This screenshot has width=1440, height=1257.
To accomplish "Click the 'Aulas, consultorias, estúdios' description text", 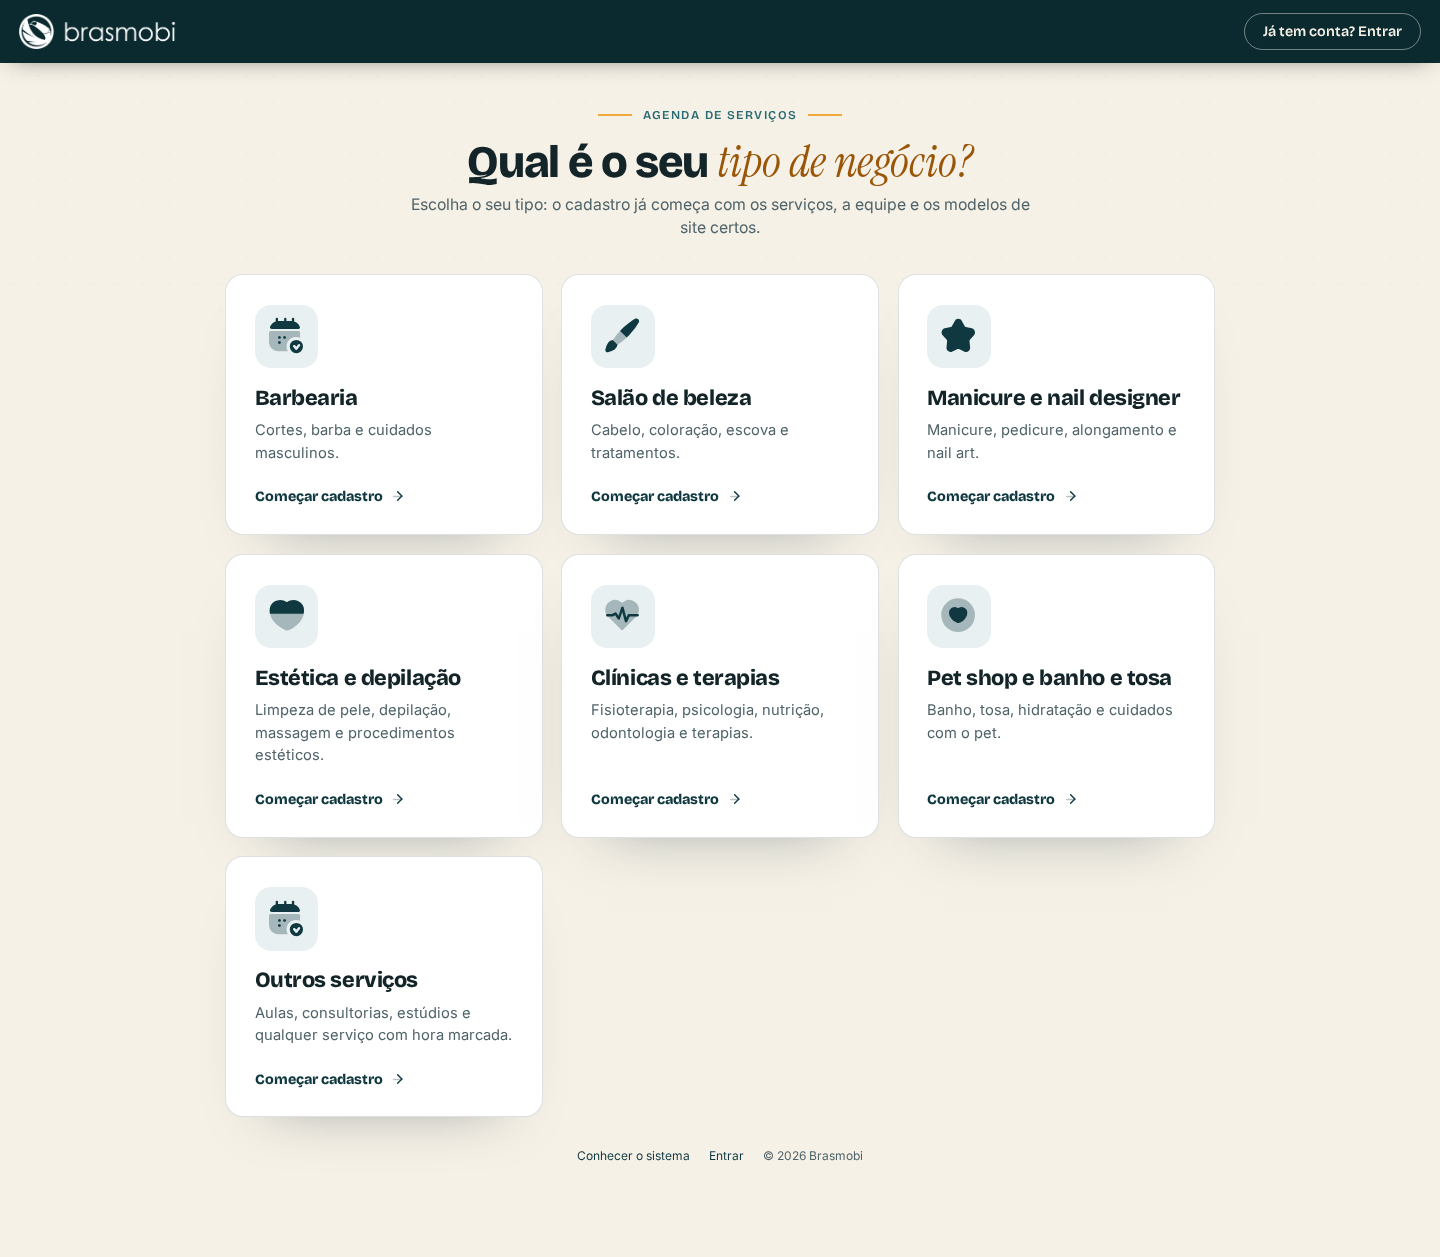I will click(x=383, y=1024).
